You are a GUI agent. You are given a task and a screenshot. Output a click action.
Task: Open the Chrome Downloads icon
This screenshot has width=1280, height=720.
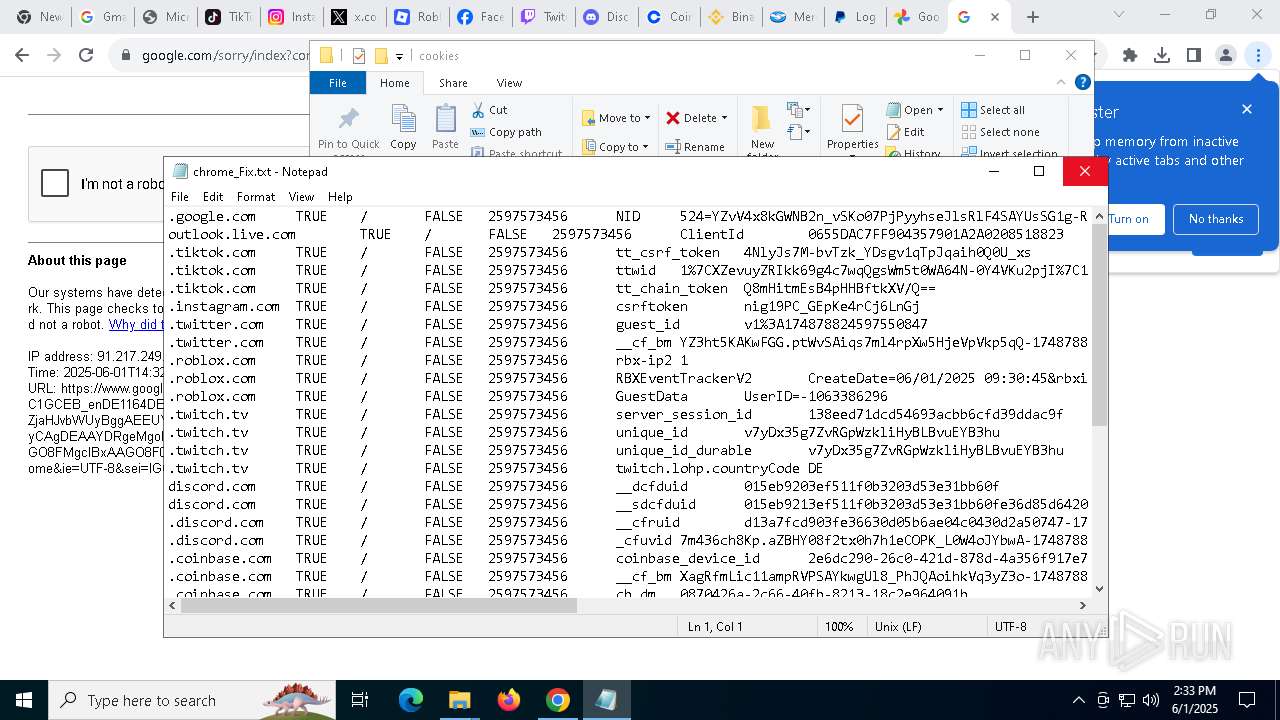tap(1162, 55)
